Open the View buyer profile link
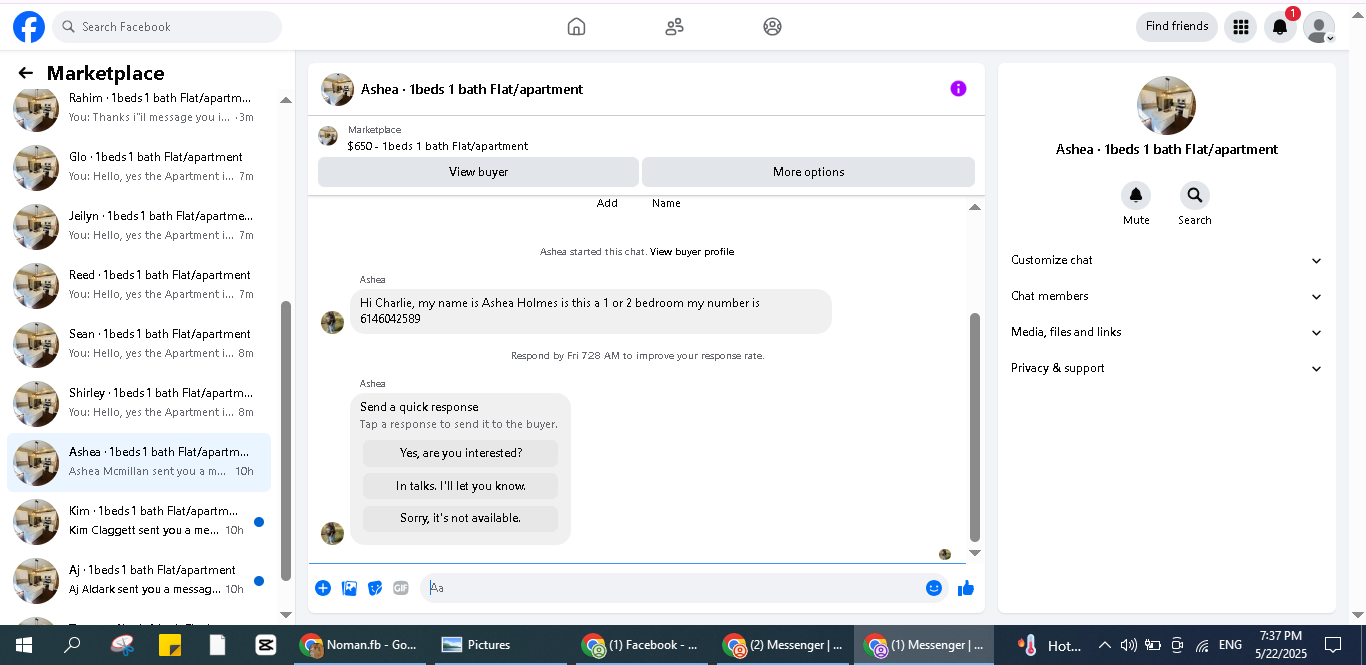 coord(692,252)
